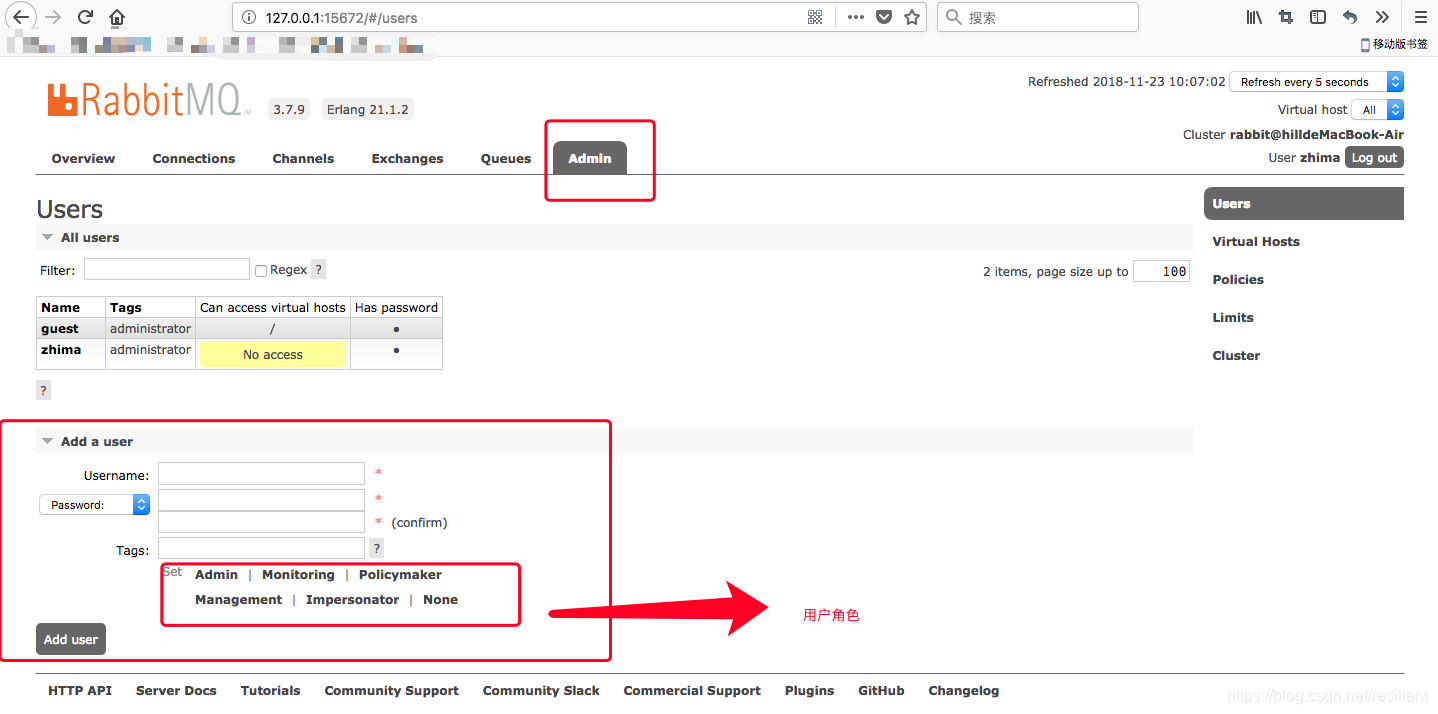Click the Pocket save icon
Viewport: 1438px width, 714px height.
[884, 17]
